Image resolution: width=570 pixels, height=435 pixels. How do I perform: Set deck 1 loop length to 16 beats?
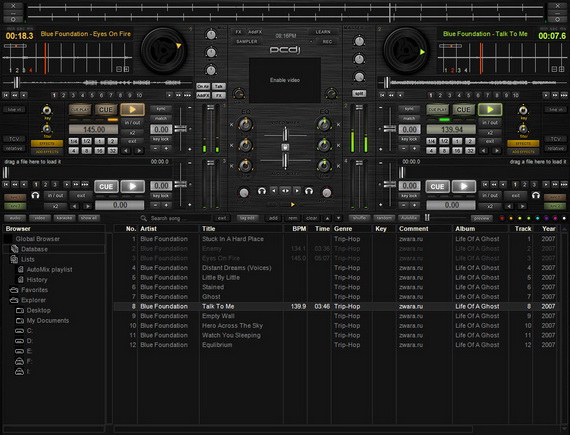tap(99, 150)
